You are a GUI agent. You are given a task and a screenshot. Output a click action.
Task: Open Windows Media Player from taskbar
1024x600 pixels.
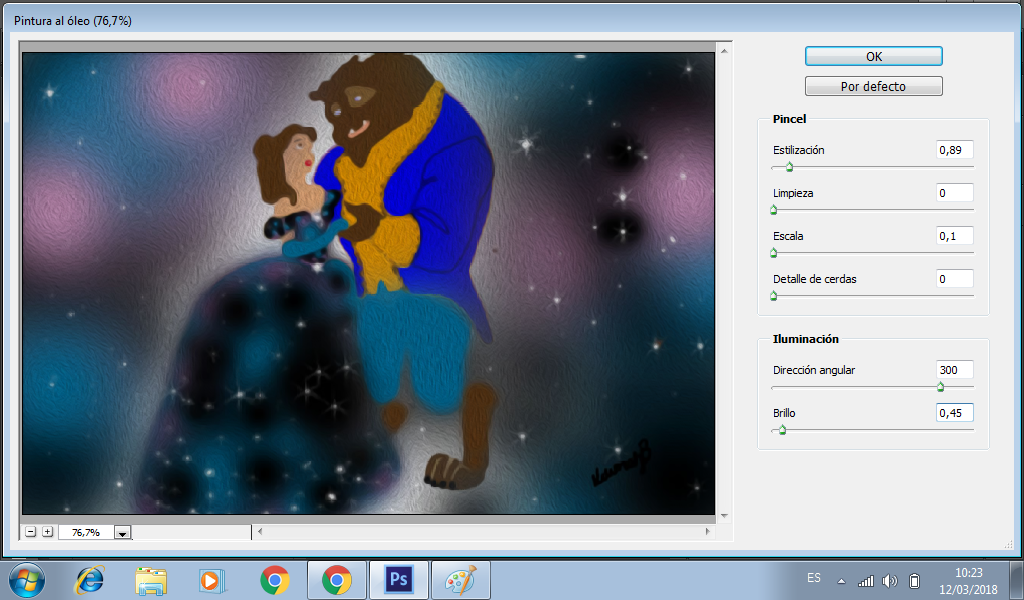[x=212, y=580]
